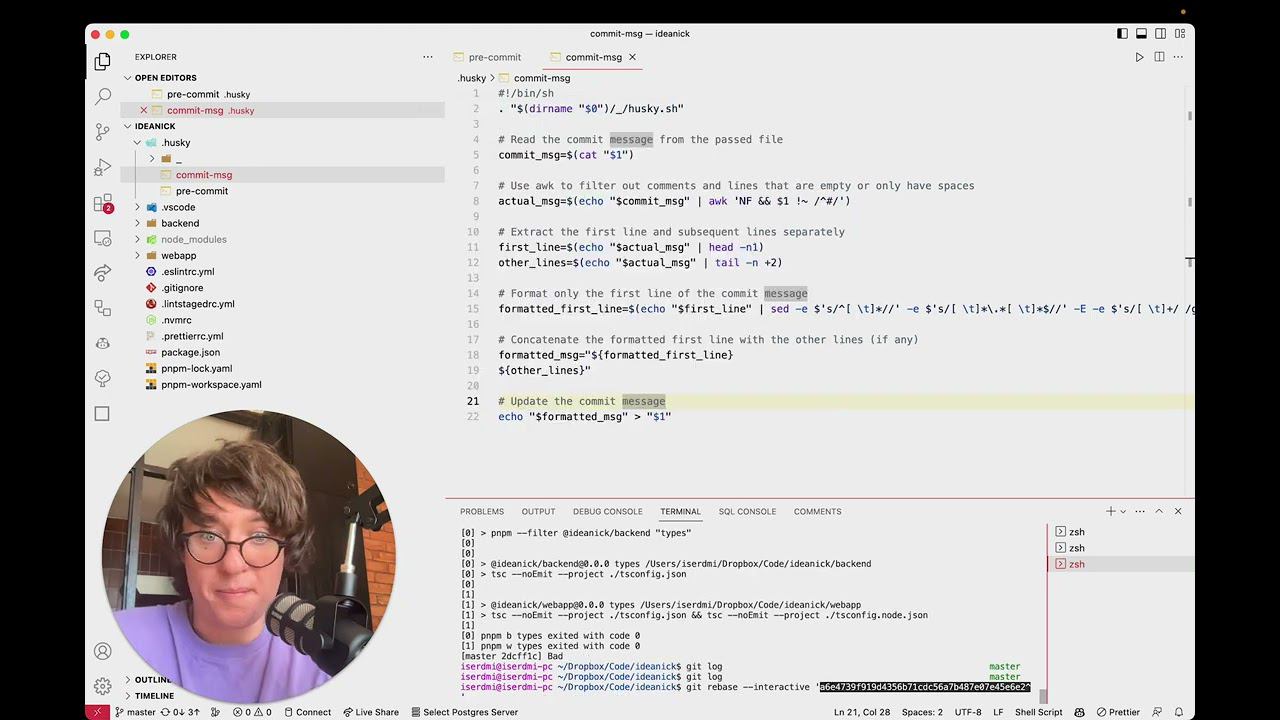The width and height of the screenshot is (1280, 720).
Task: Open terminal panel More Actions ellipsis
Action: [1140, 511]
